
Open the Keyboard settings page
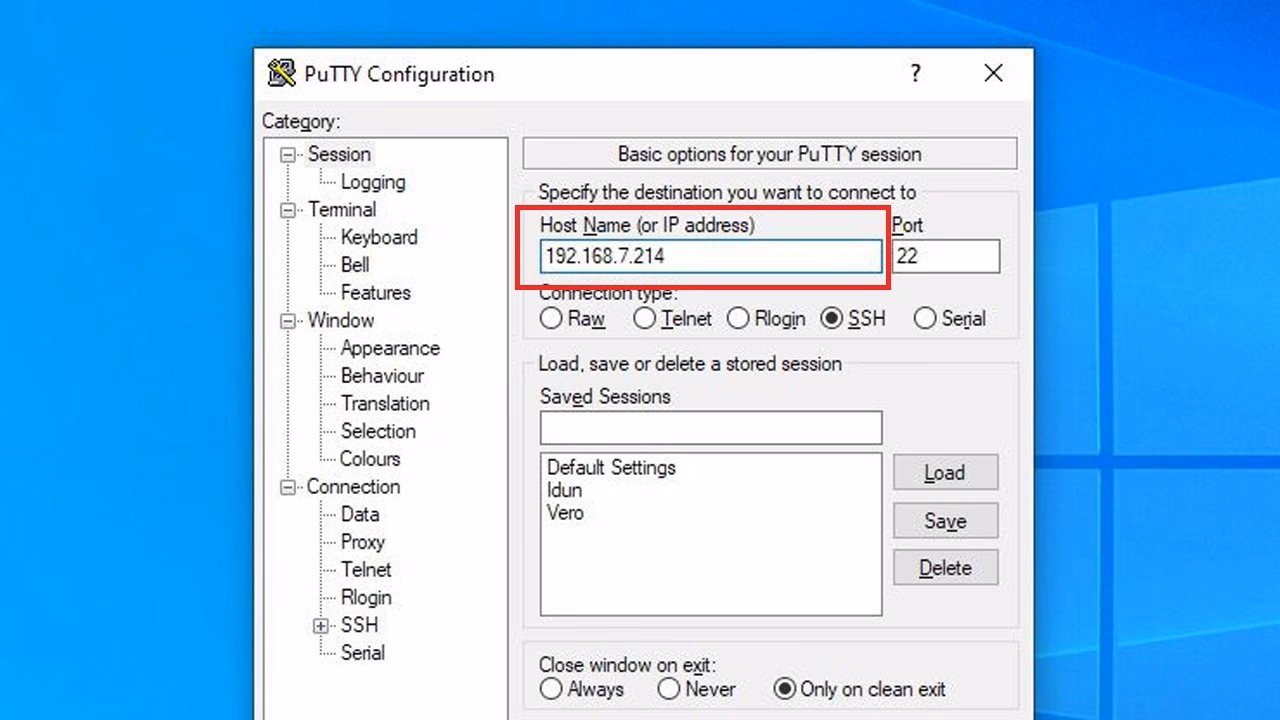(x=379, y=237)
